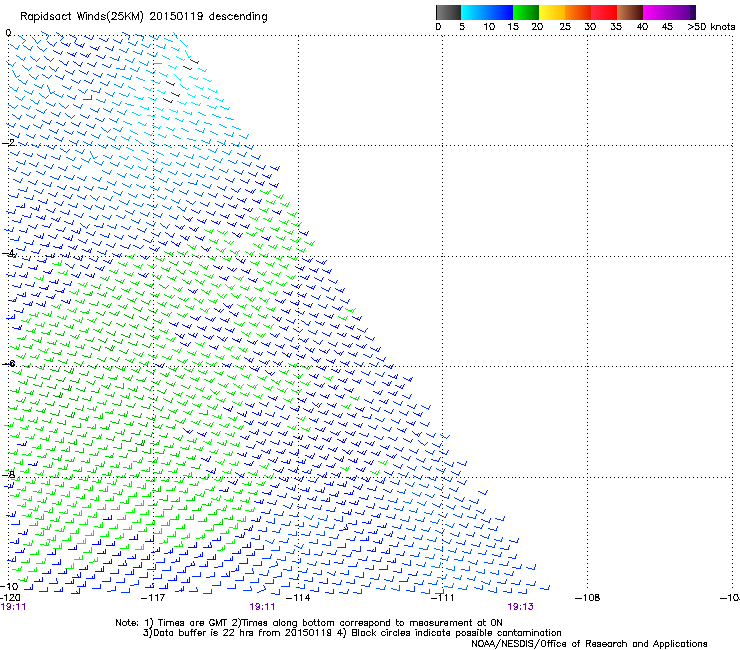Click the latitude label '-8'
This screenshot has height=650, width=740.
[x=8, y=474]
